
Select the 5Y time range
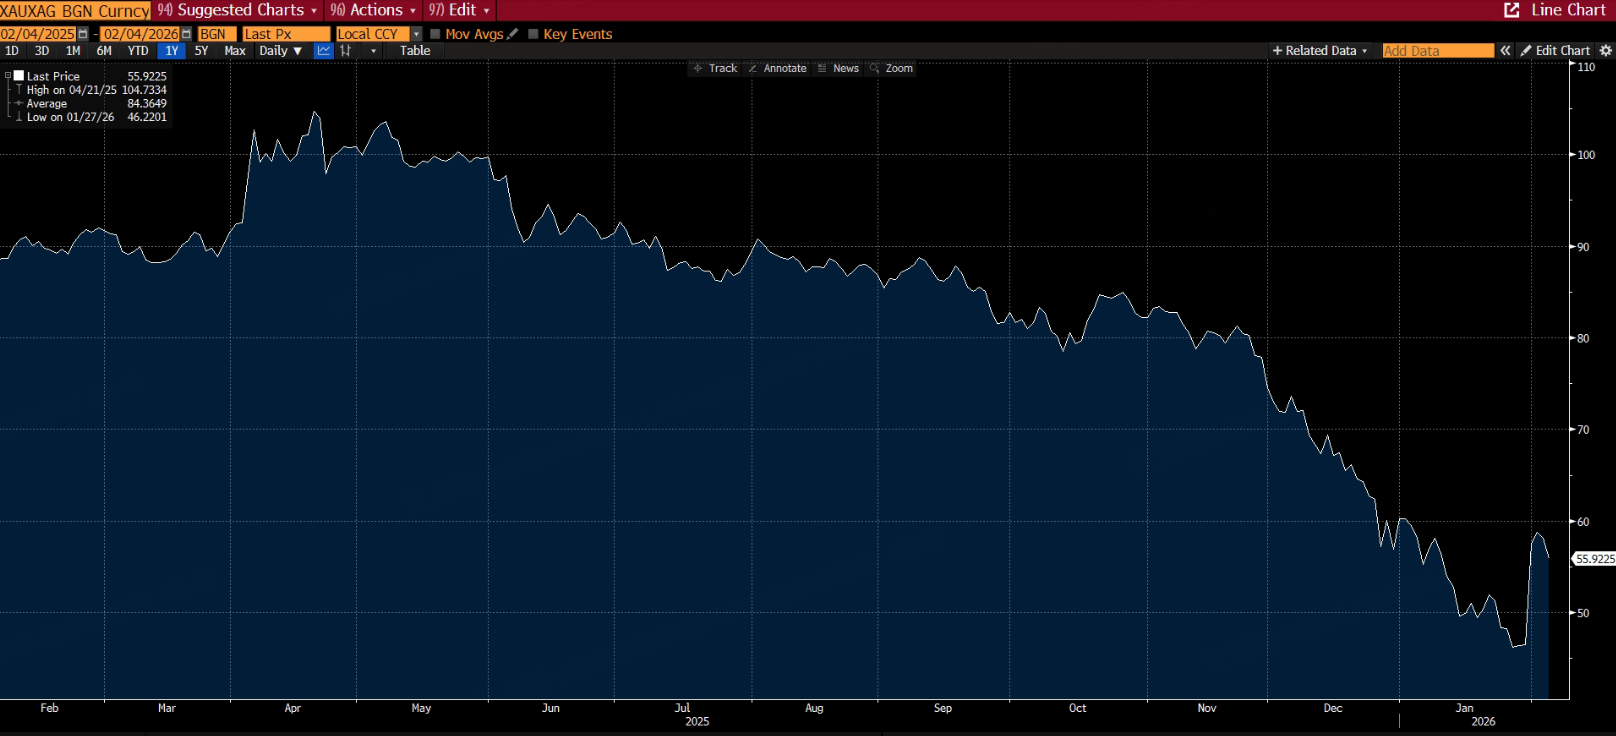pyautogui.click(x=202, y=51)
